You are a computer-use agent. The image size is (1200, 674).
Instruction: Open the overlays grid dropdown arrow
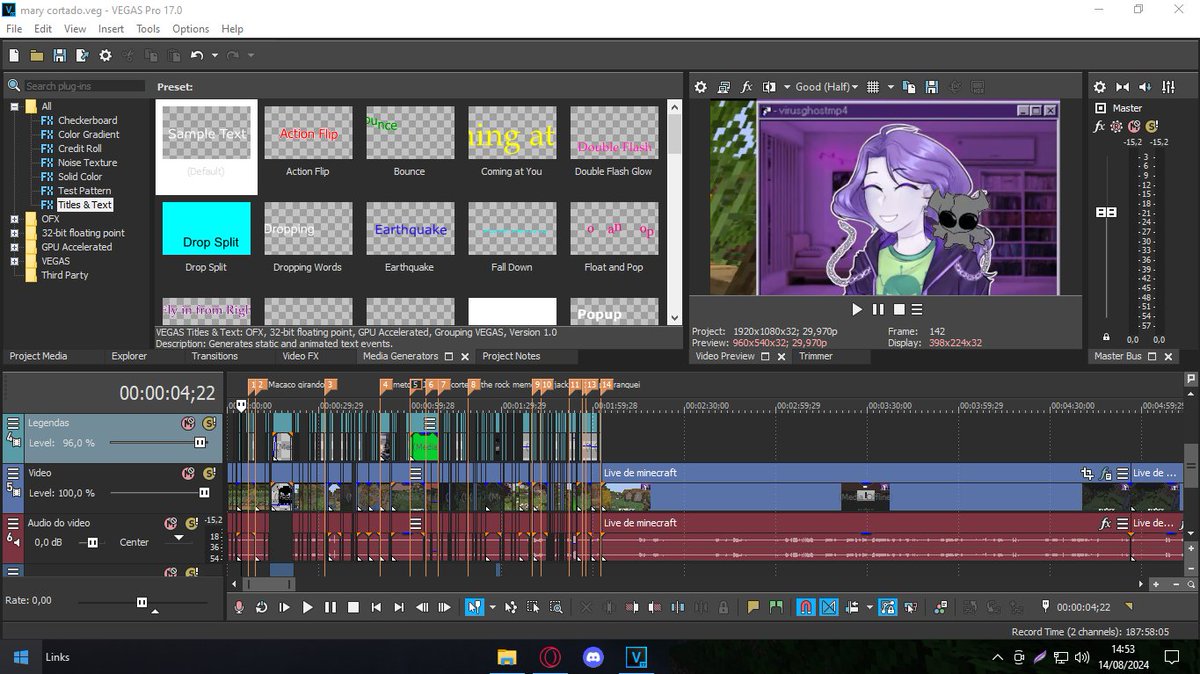(890, 87)
